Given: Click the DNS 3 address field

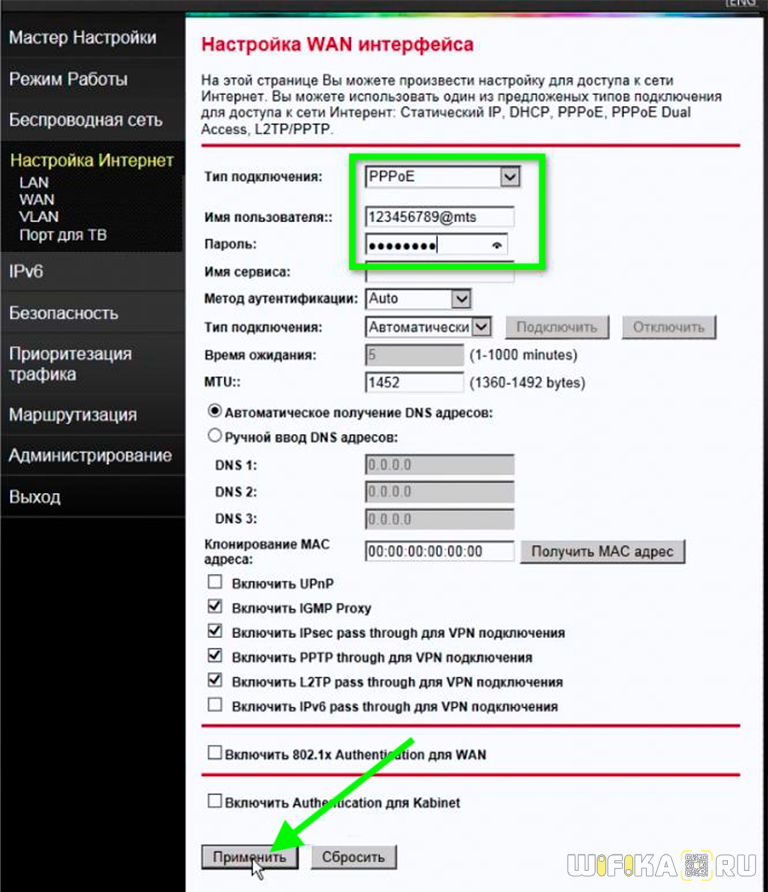Looking at the screenshot, I should click(x=439, y=519).
